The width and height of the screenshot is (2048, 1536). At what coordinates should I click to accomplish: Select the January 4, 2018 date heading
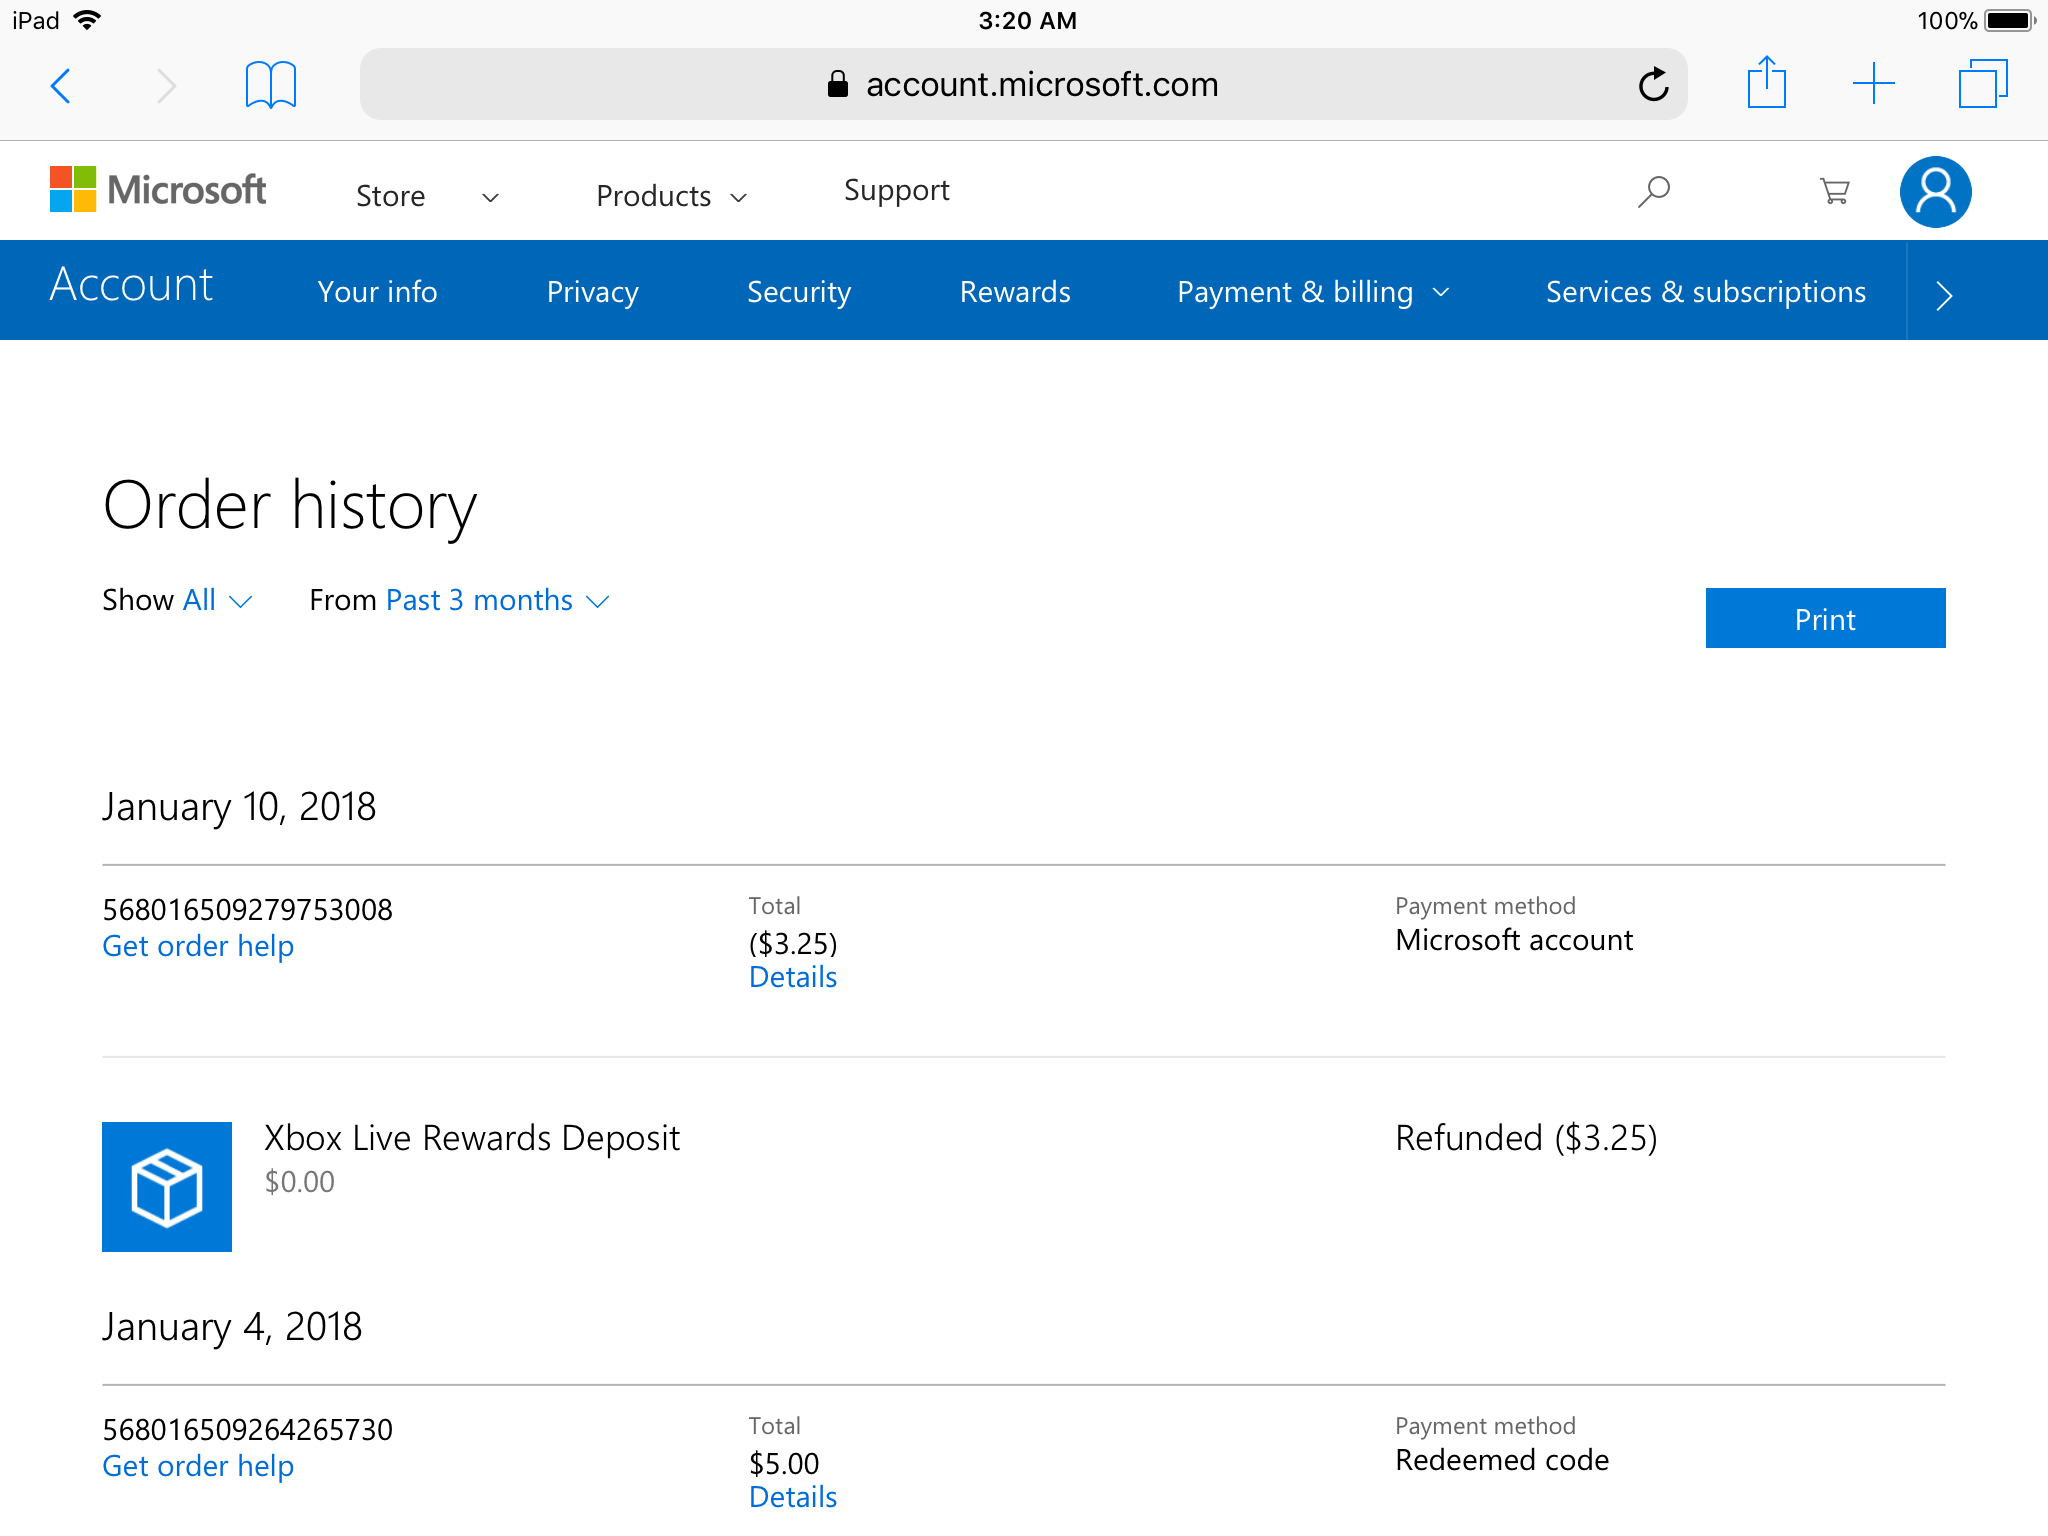232,1327
